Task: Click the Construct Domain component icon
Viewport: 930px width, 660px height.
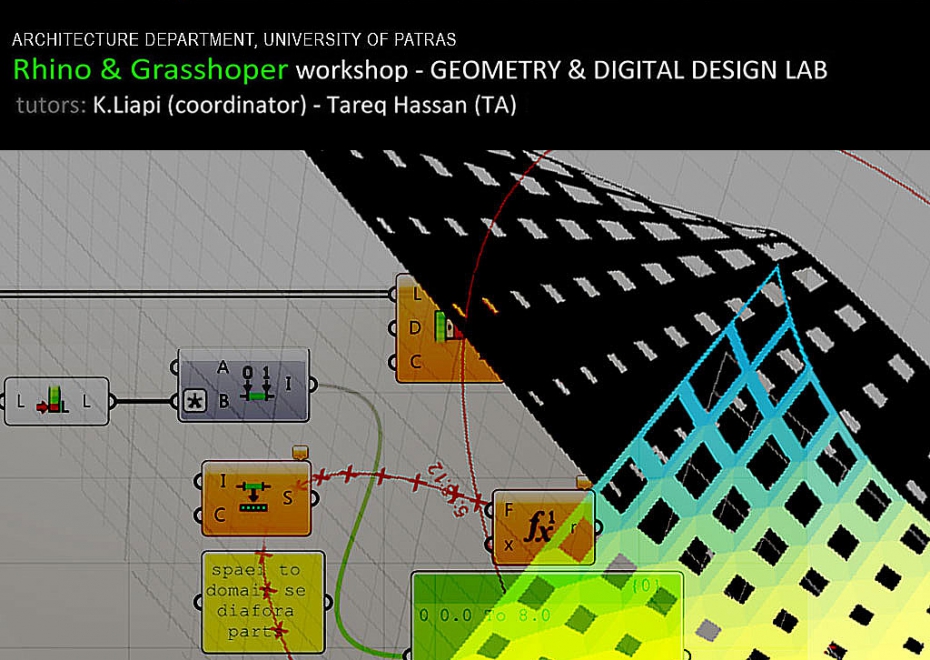Action: tap(257, 384)
